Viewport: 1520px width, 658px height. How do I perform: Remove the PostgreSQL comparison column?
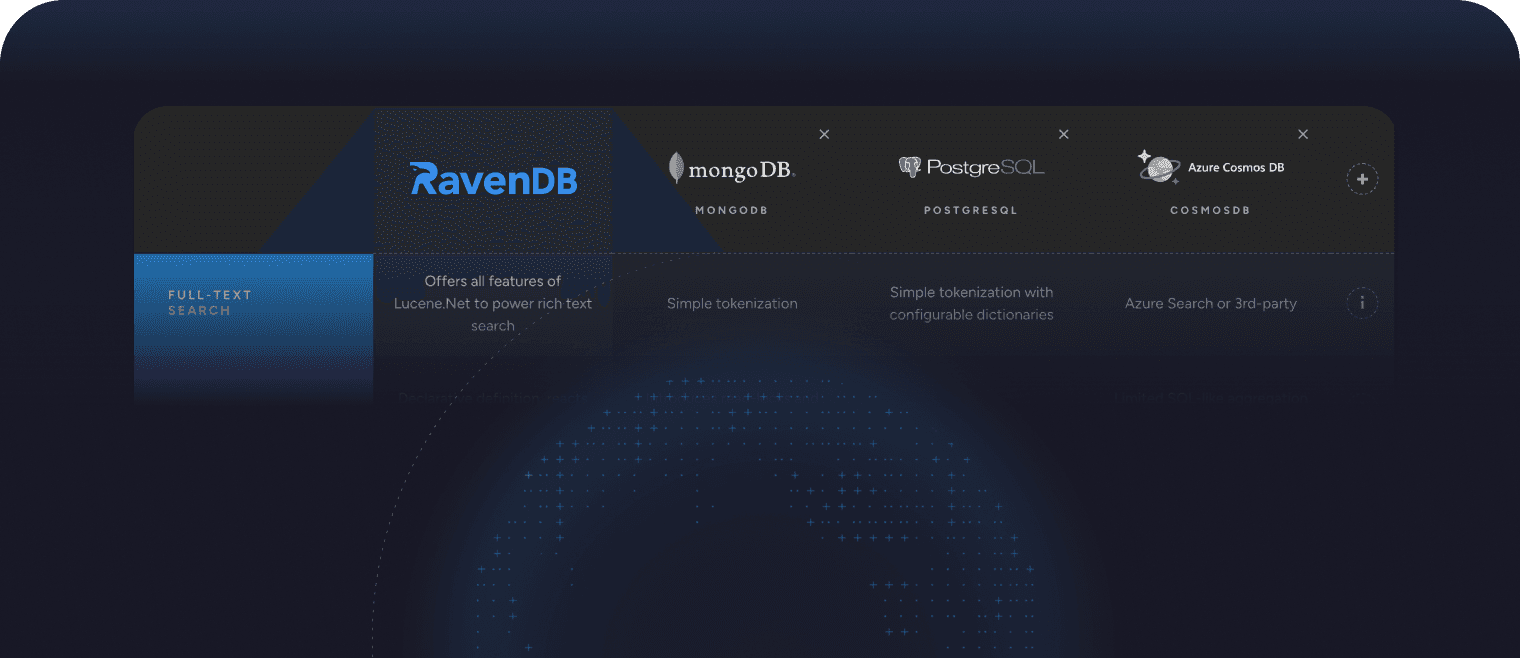click(1064, 134)
